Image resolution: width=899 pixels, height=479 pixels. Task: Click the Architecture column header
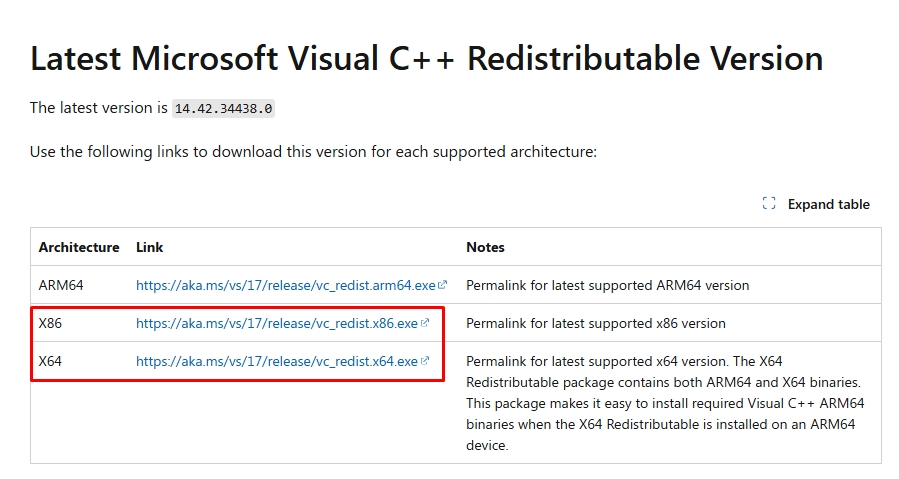[79, 247]
